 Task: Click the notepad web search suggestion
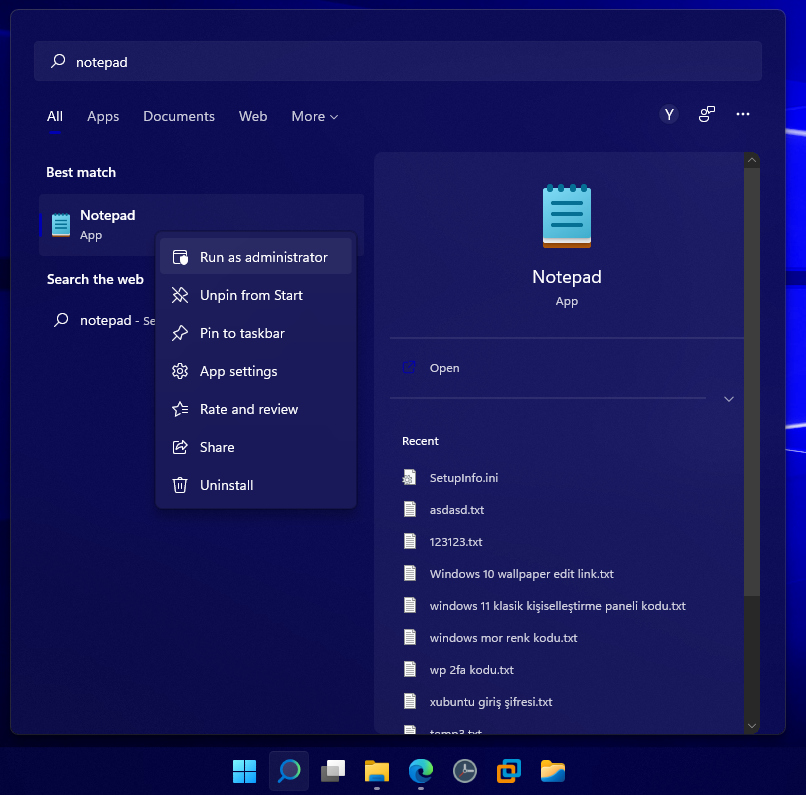pyautogui.click(x=104, y=320)
